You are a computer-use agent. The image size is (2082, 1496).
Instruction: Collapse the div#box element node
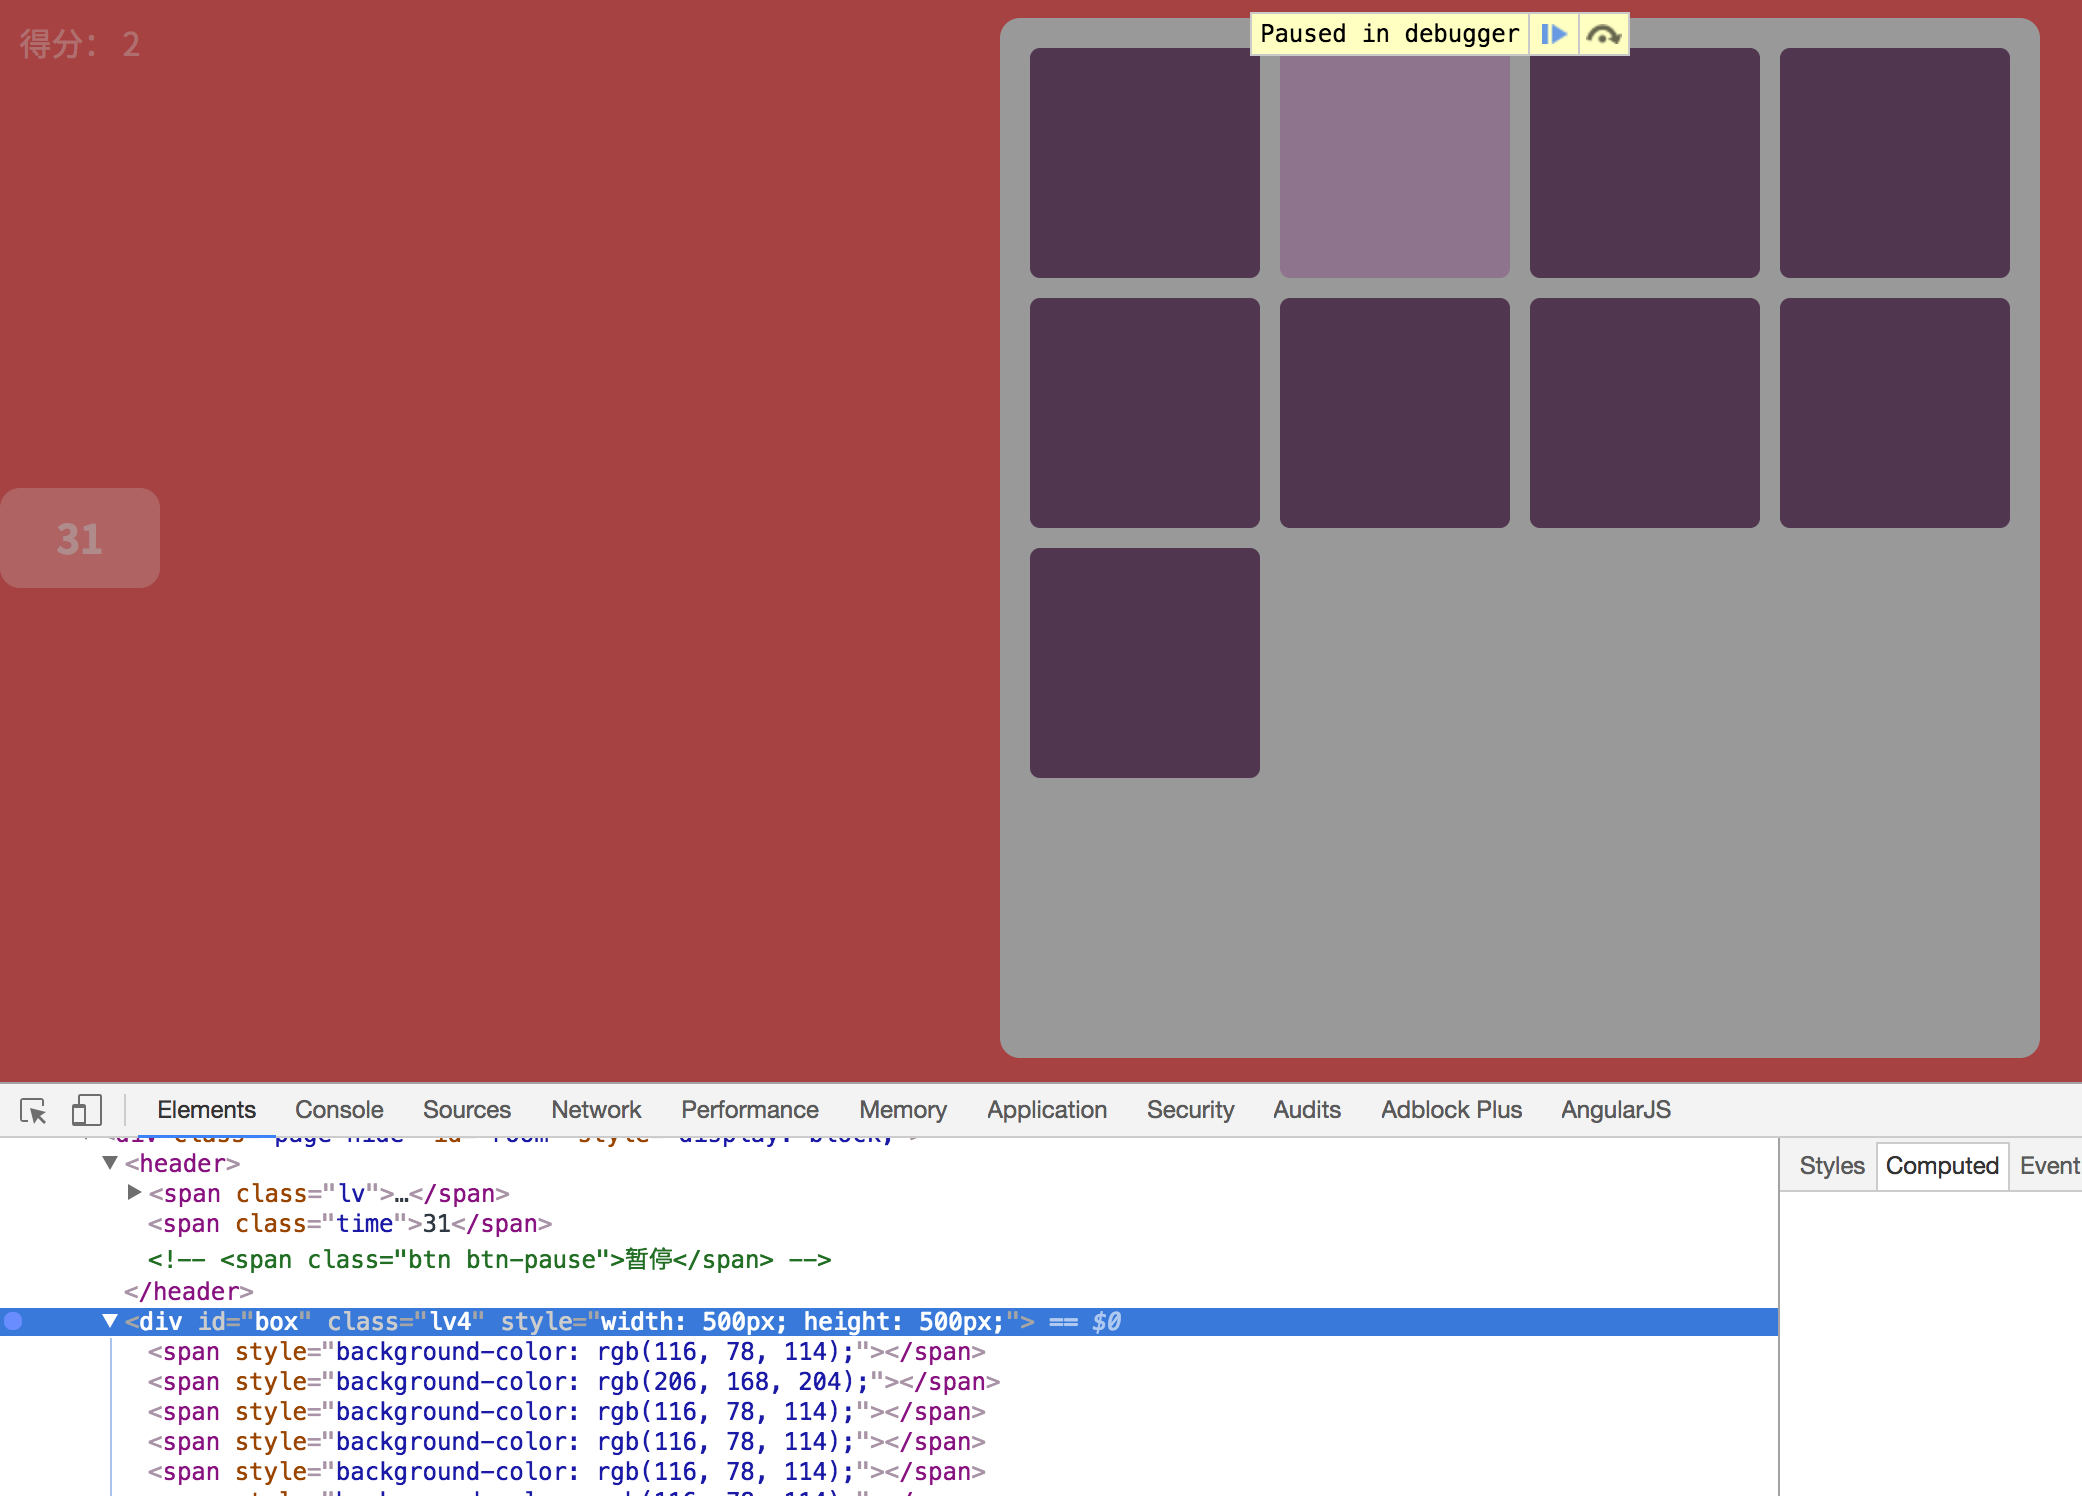click(110, 1321)
